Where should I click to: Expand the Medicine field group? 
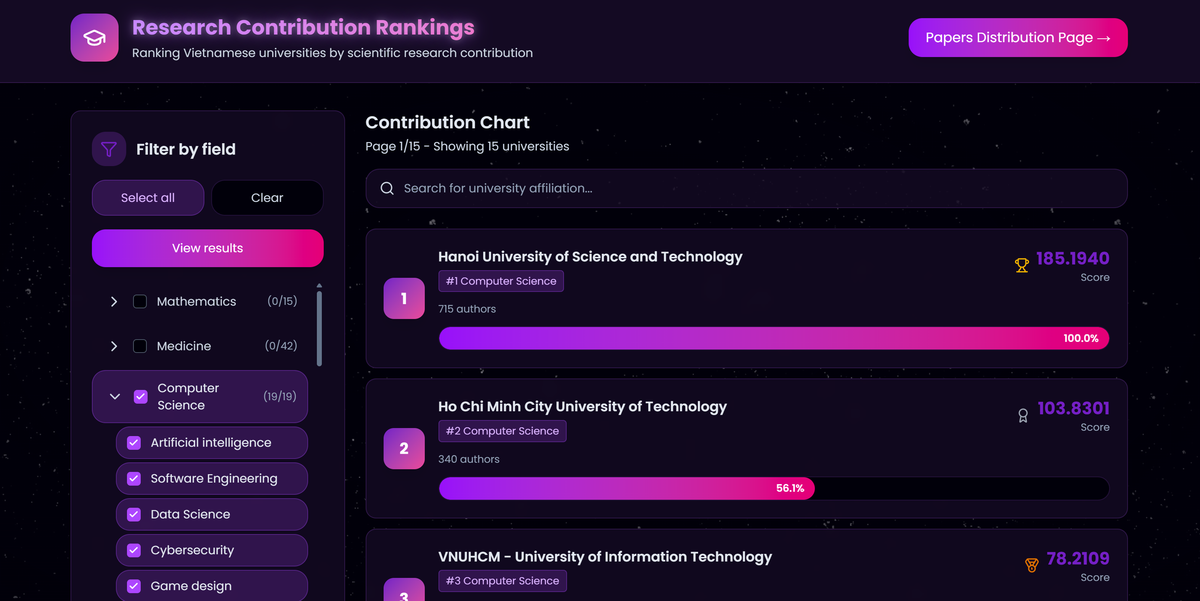[114, 346]
